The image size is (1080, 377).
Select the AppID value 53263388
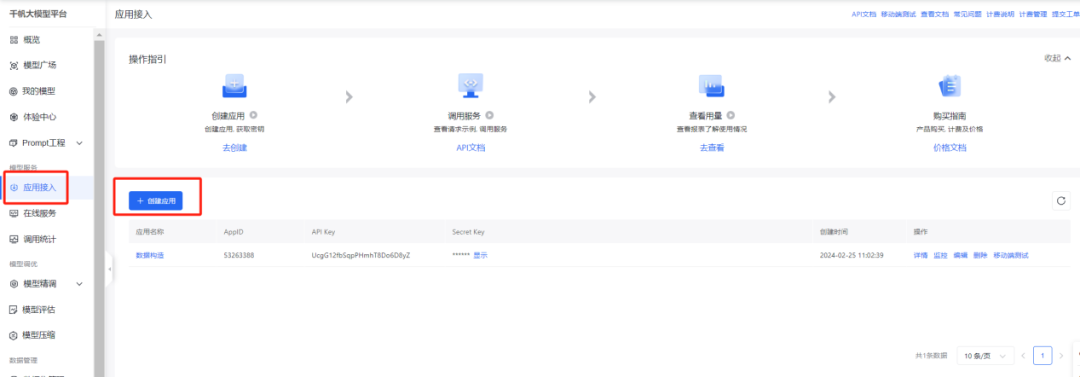(x=238, y=255)
